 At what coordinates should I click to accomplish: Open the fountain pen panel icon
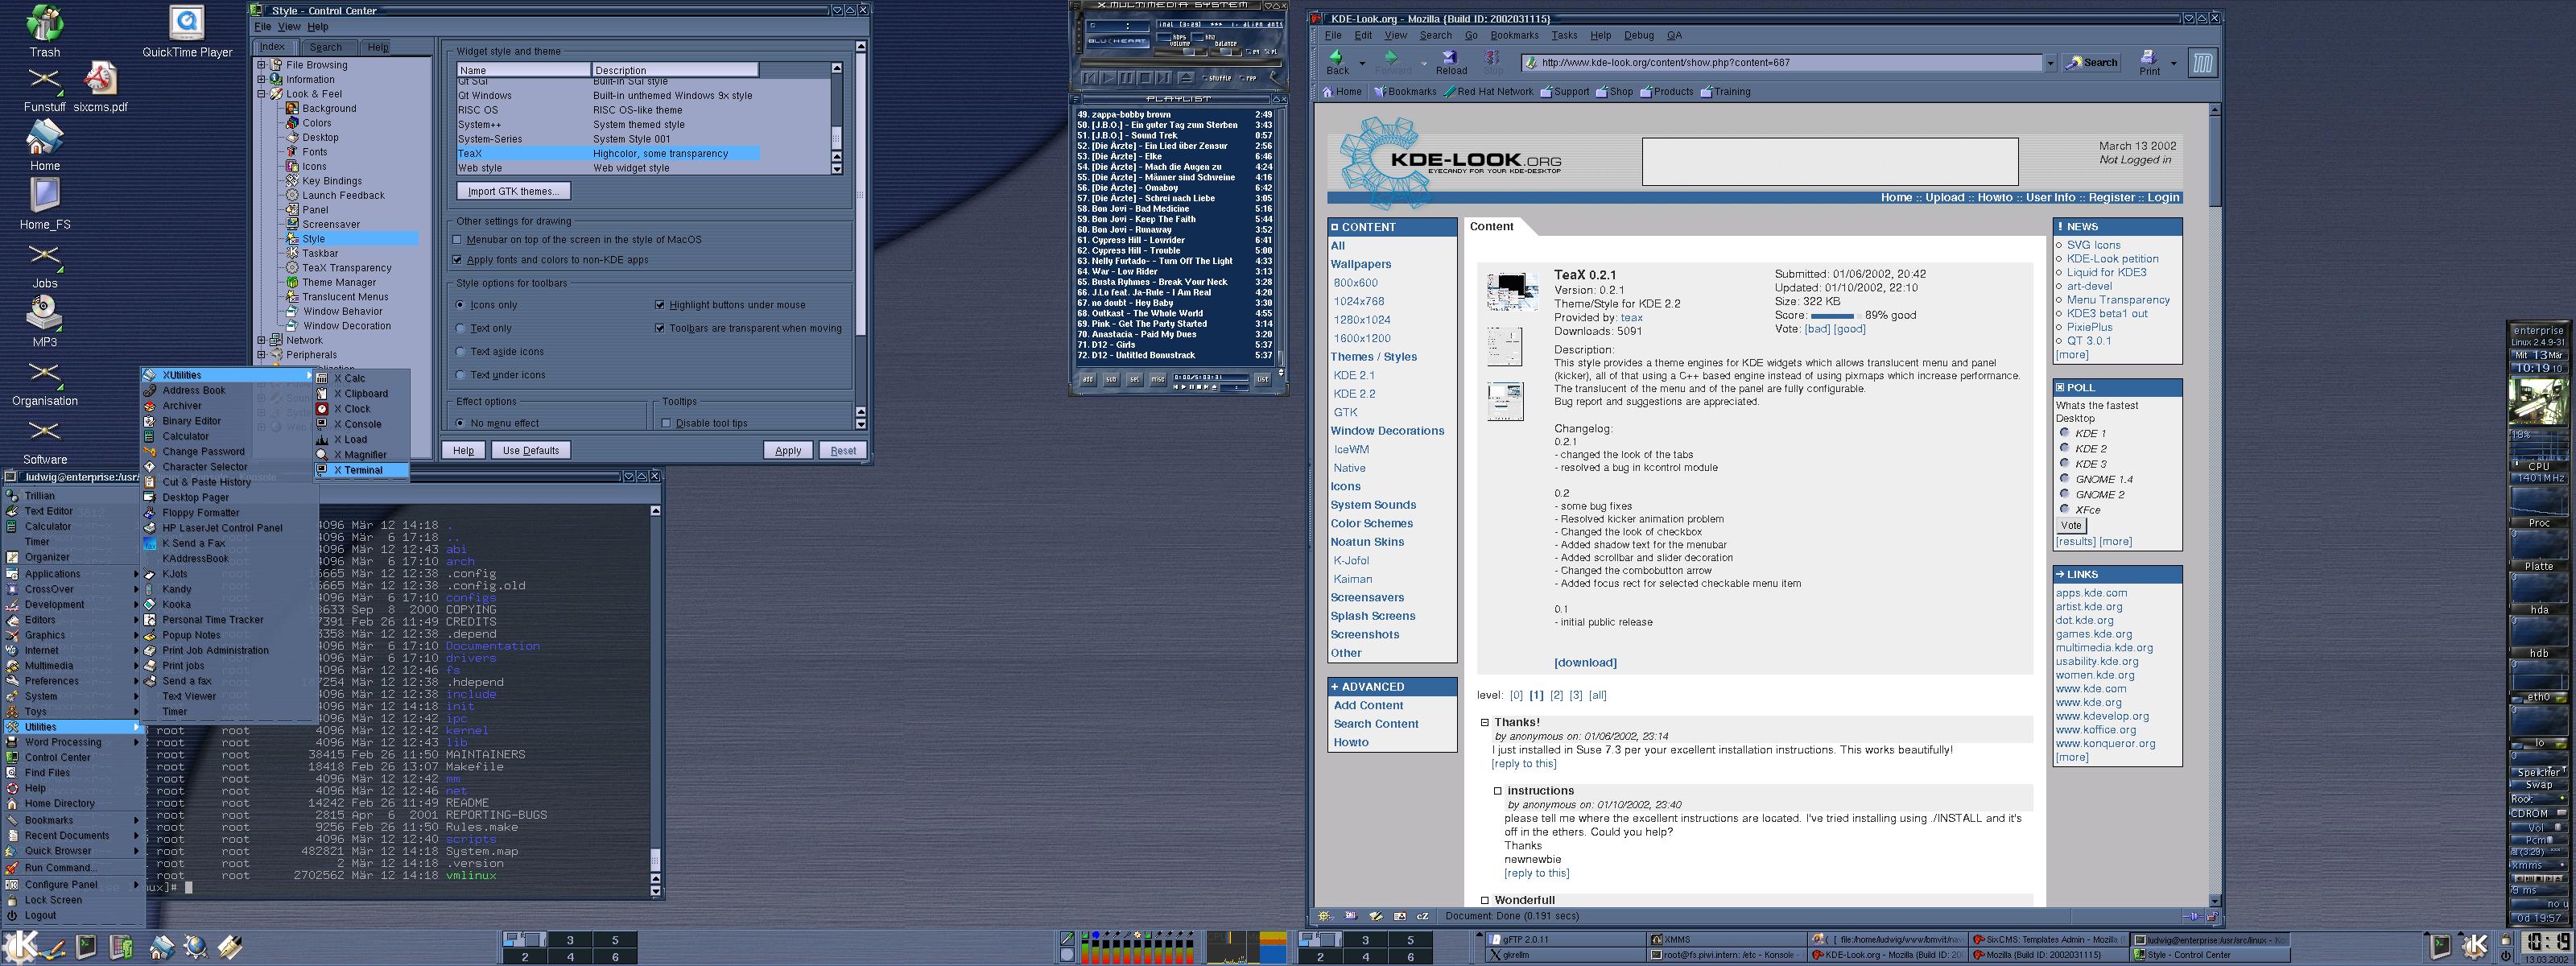[230, 946]
